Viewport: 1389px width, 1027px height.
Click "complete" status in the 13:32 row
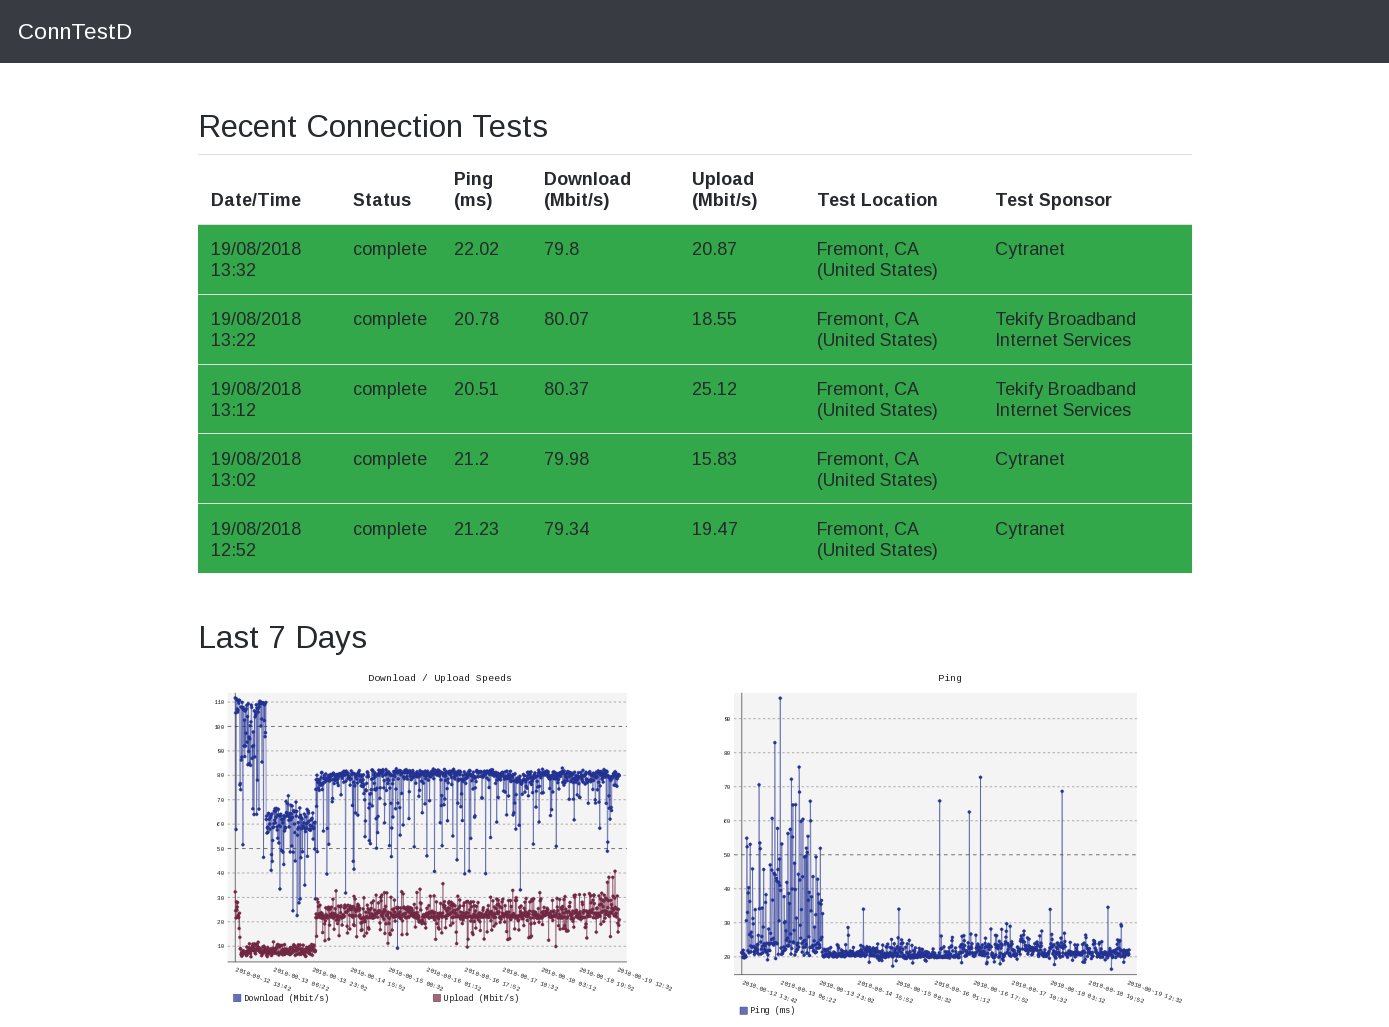[x=390, y=249]
